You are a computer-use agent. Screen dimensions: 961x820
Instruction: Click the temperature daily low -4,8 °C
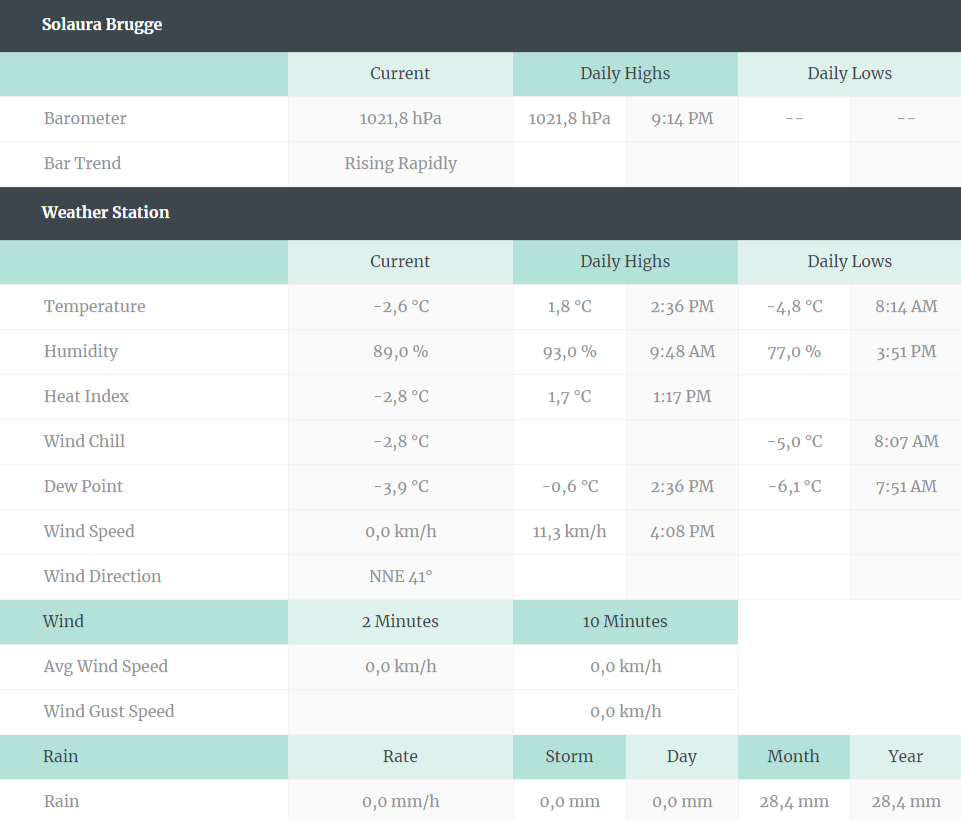click(x=794, y=306)
